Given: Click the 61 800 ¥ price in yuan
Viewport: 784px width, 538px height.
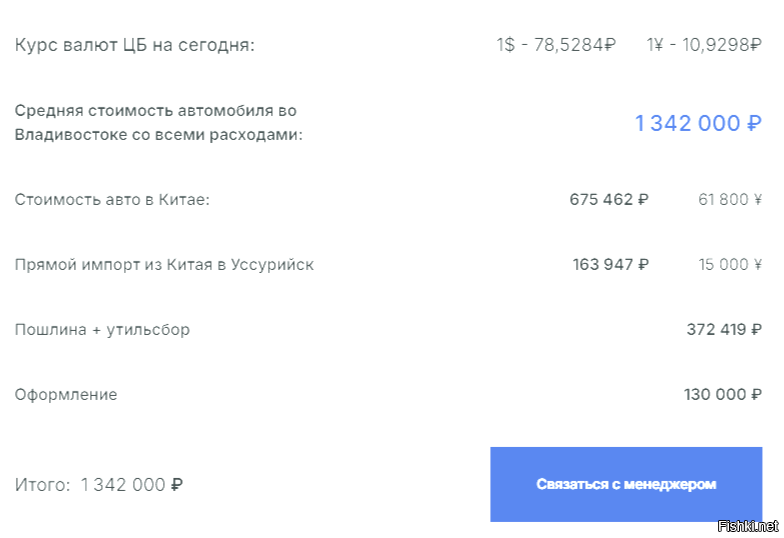Looking at the screenshot, I should pyautogui.click(x=730, y=200).
